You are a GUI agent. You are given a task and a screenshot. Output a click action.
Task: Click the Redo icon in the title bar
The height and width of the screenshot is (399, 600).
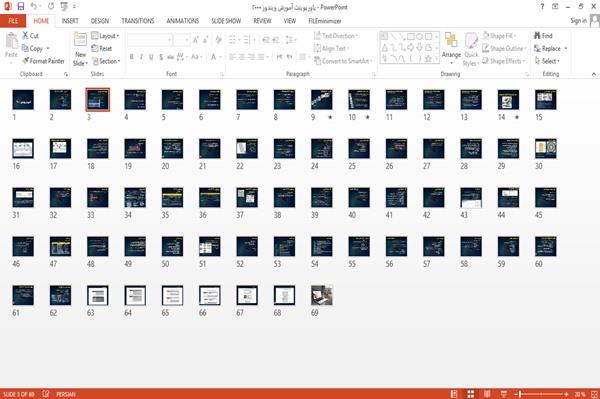click(51, 6)
